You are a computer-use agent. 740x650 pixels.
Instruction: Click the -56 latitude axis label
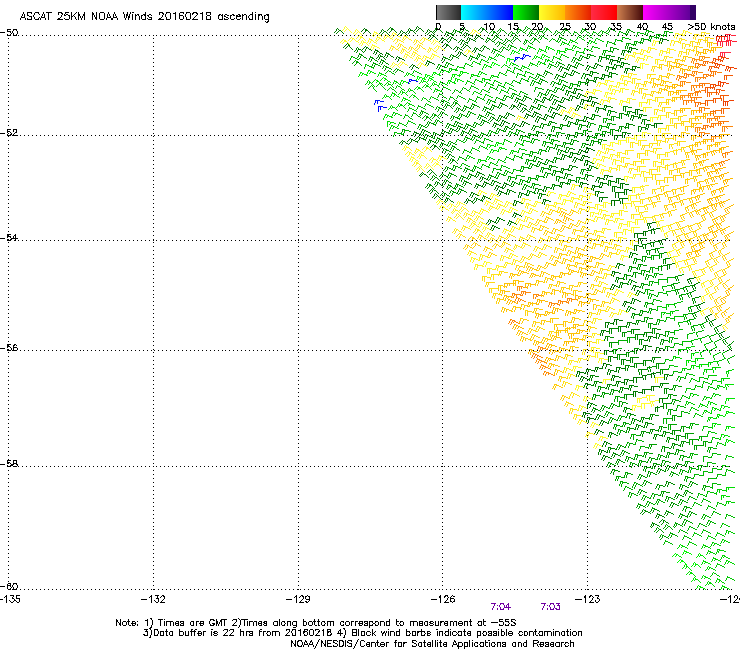(10, 348)
